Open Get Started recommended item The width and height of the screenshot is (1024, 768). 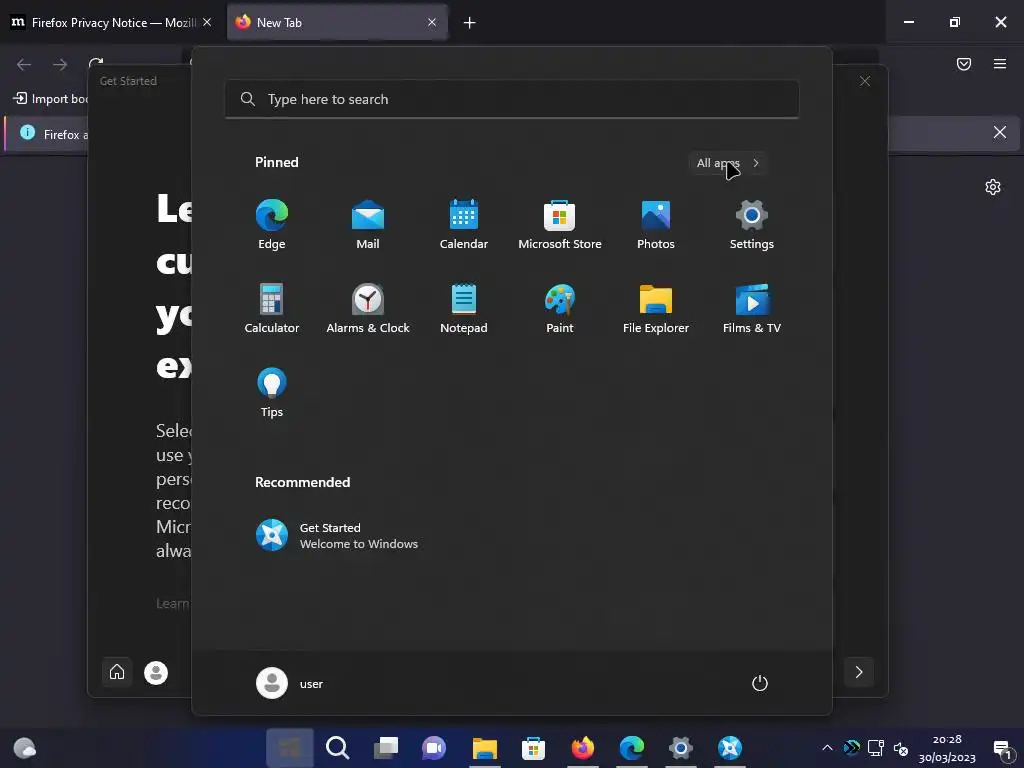[337, 536]
